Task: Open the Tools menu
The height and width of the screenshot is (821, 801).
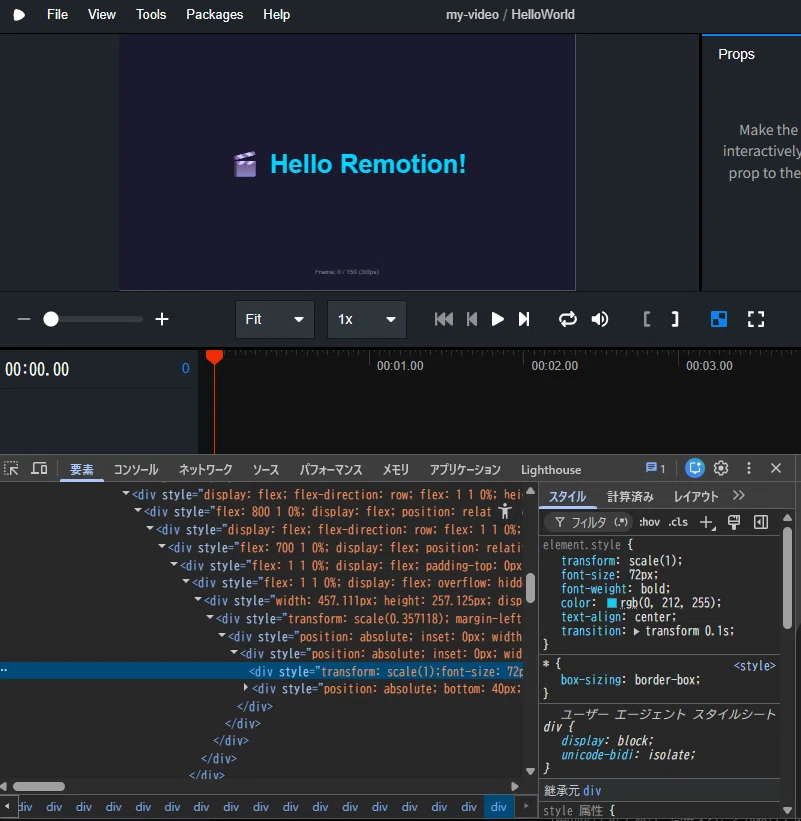Action: [151, 15]
